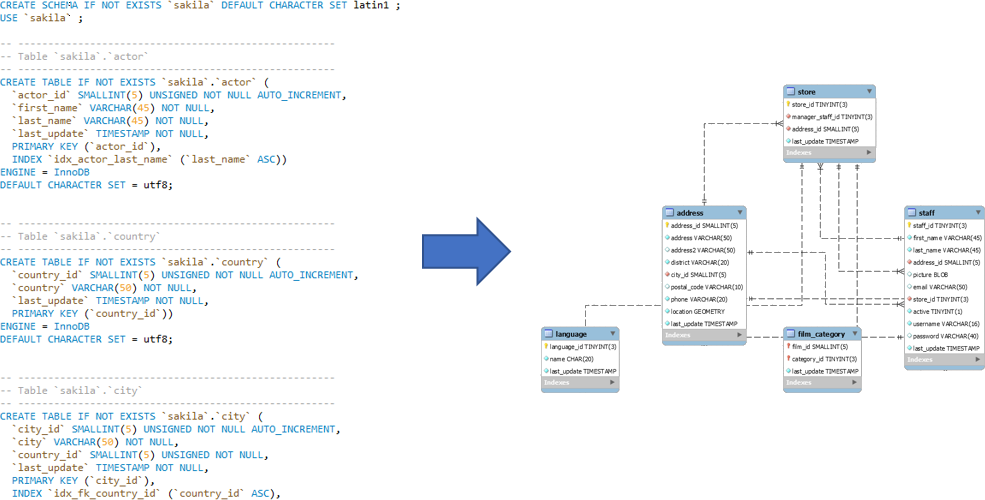Select the location GEOMETRY column in address
The width and height of the screenshot is (985, 500).
[x=697, y=312]
